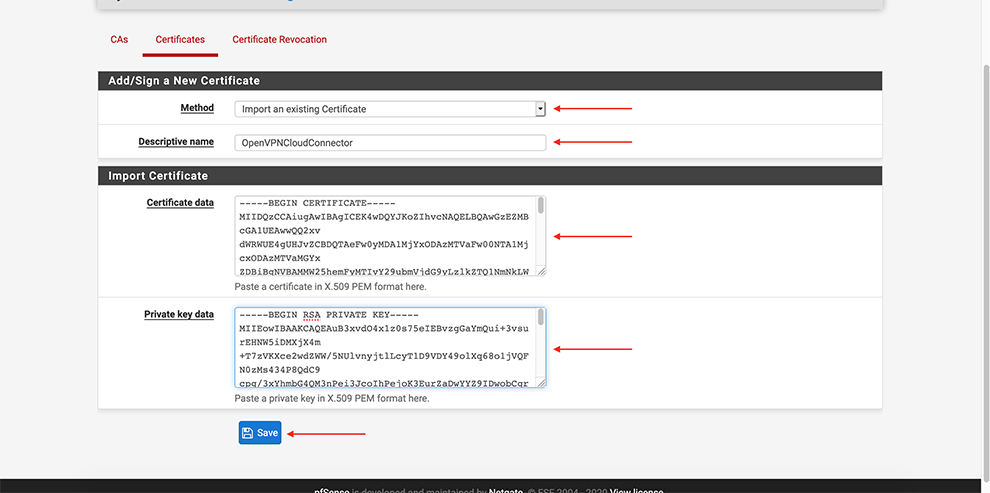Image resolution: width=990 pixels, height=493 pixels.
Task: Click inside the Certificate data textarea
Action: coord(385,235)
